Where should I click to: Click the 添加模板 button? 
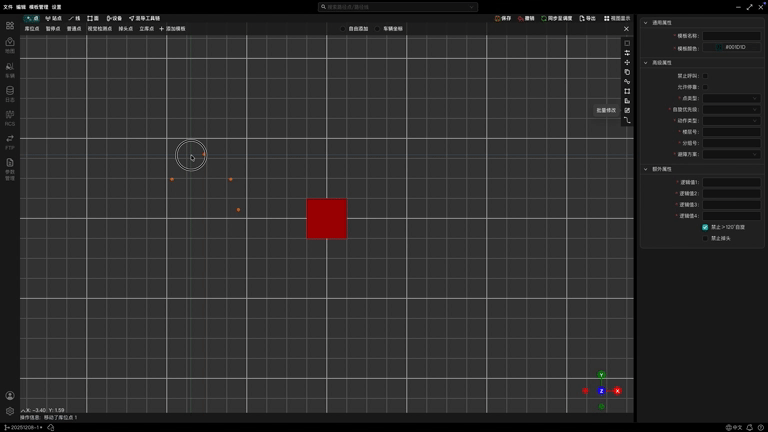click(172, 29)
